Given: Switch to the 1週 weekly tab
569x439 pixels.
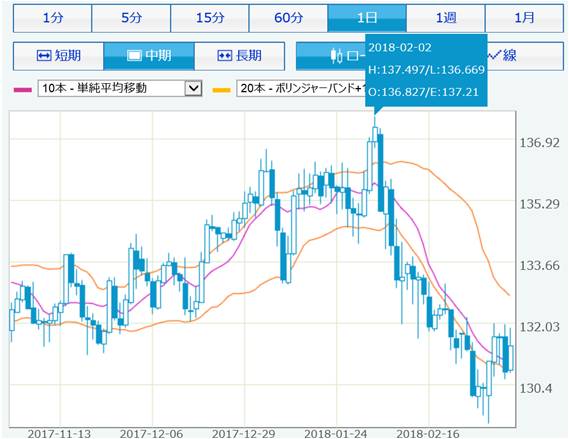Looking at the screenshot, I should coord(446,18).
